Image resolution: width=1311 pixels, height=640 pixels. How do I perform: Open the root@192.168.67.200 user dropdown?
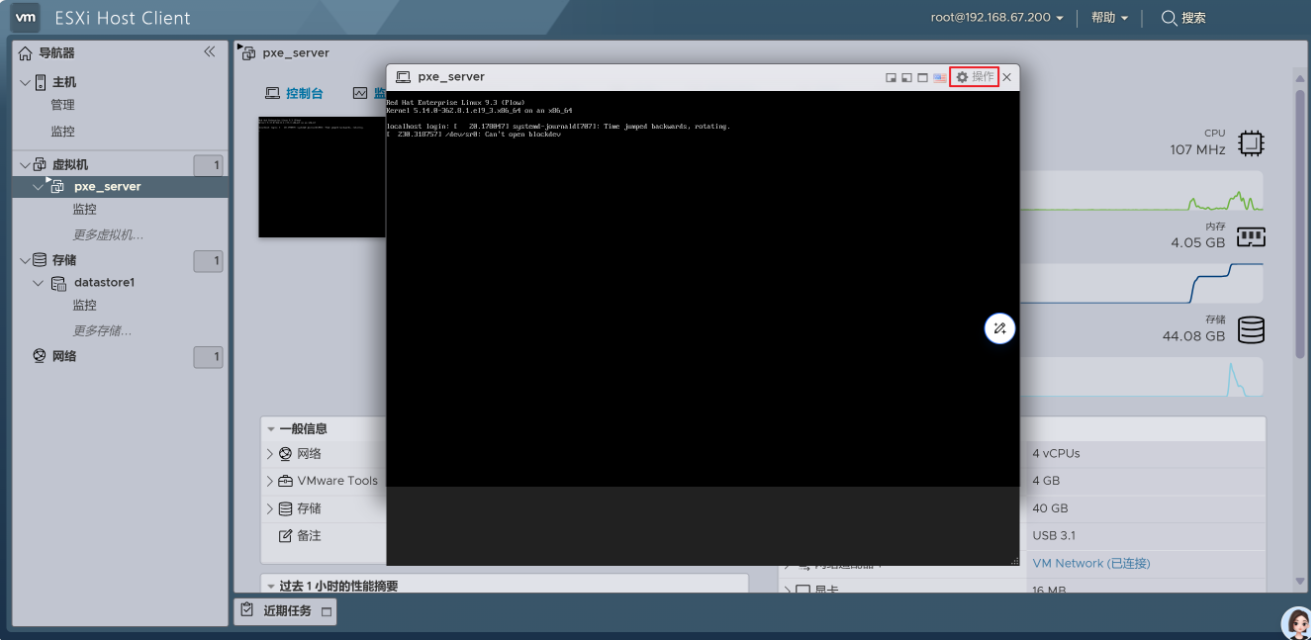coord(997,18)
